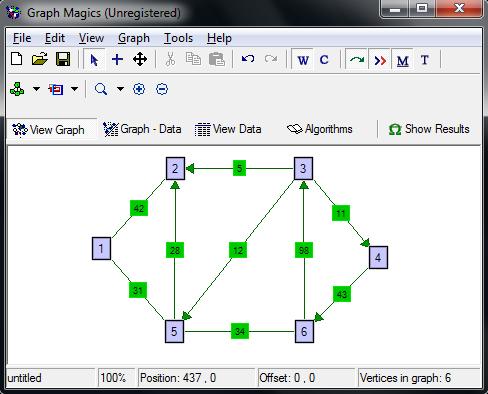Pick the four-arrow move tool
488x394 pixels.
(140, 60)
